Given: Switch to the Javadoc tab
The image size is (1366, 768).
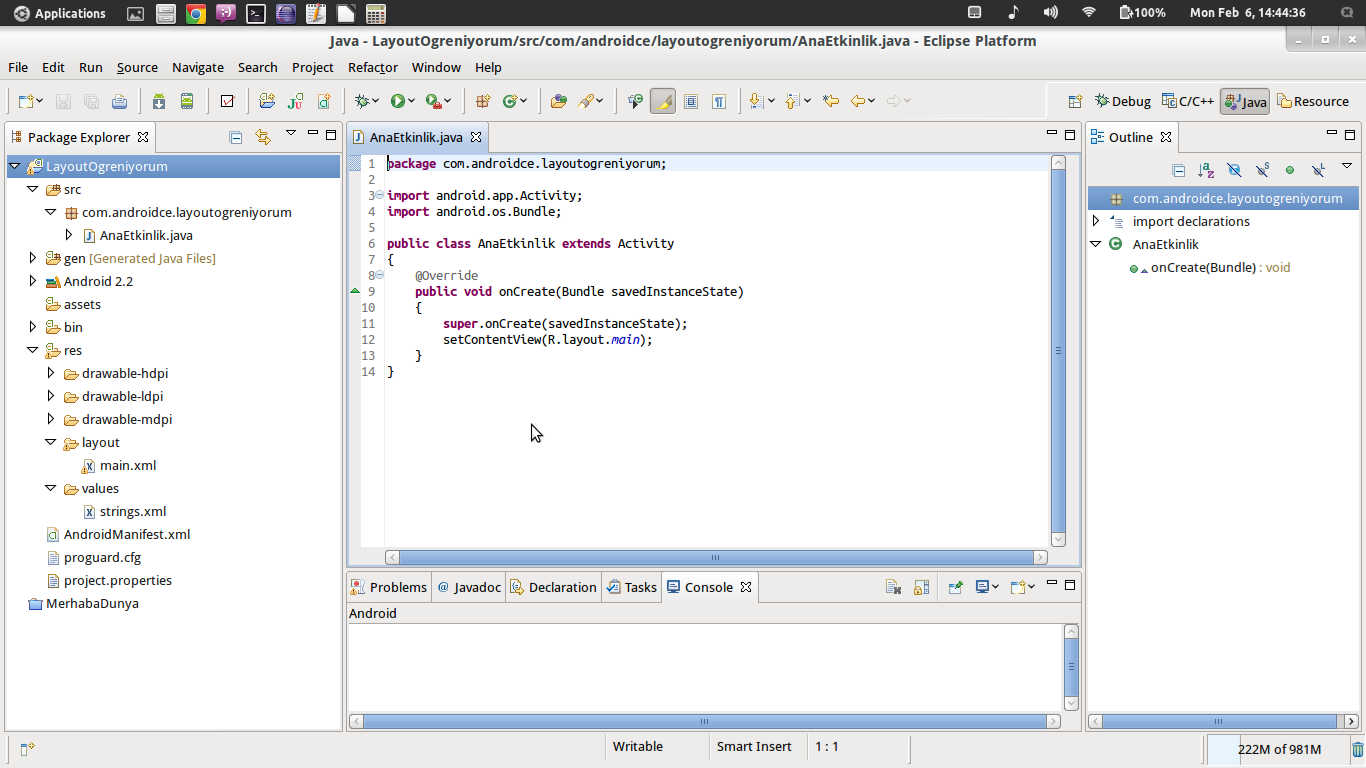Looking at the screenshot, I should (x=469, y=587).
